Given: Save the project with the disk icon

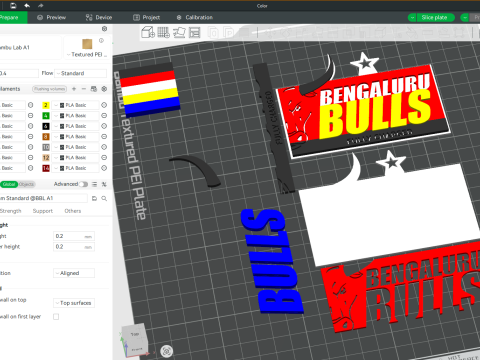Looking at the screenshot, I should pyautogui.click(x=13, y=6).
